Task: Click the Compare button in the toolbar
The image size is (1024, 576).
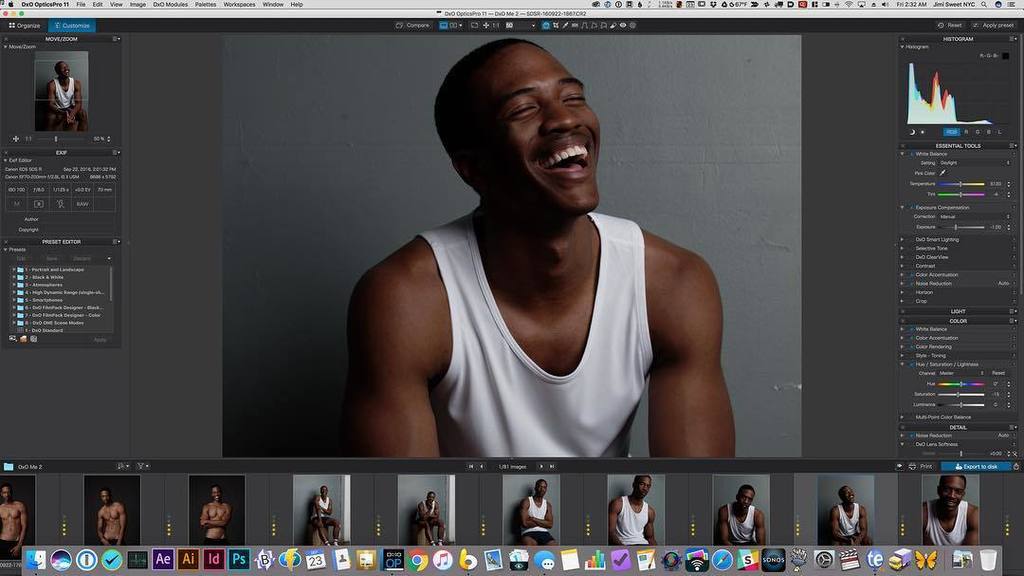Action: coord(413,25)
